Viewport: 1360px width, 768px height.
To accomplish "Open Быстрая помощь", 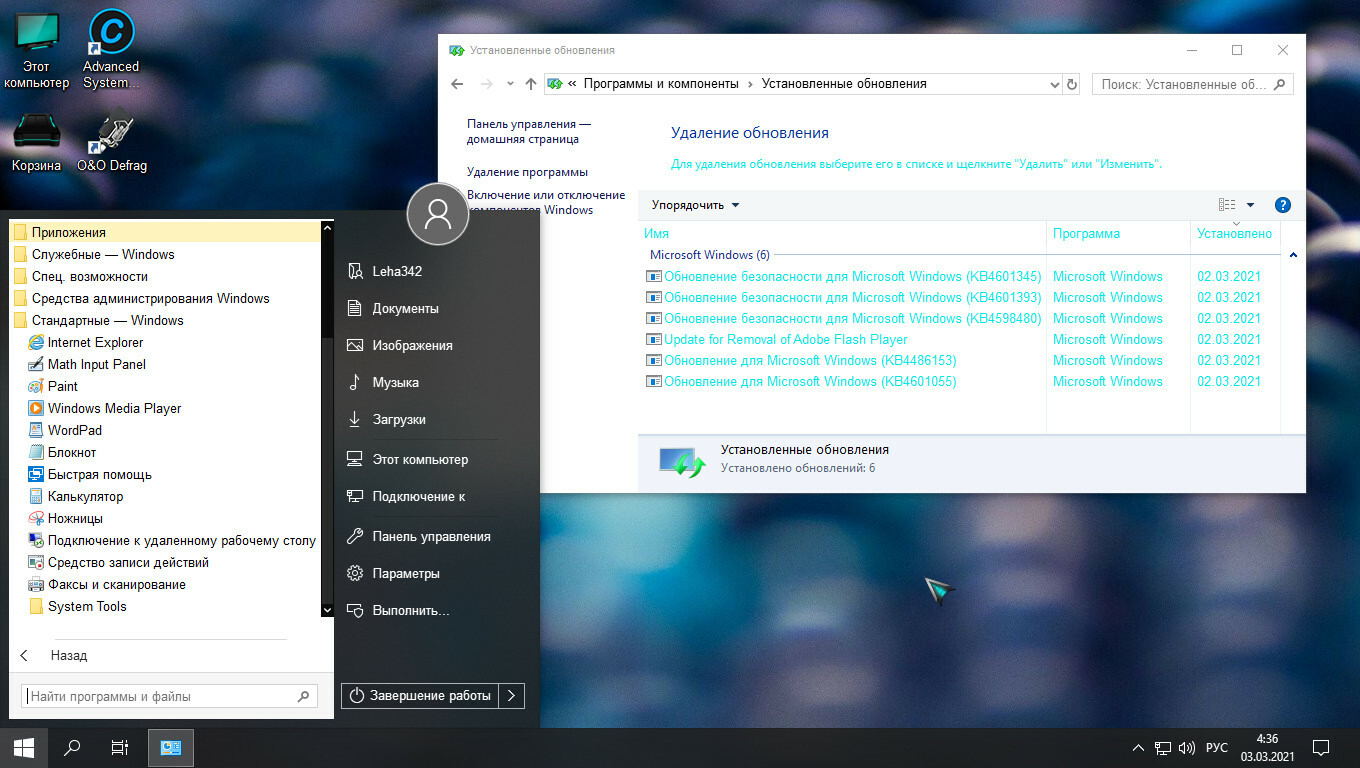I will pyautogui.click(x=90, y=474).
